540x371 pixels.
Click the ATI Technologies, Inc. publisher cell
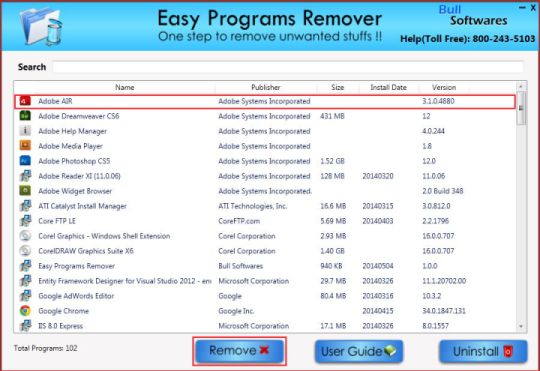[252, 206]
